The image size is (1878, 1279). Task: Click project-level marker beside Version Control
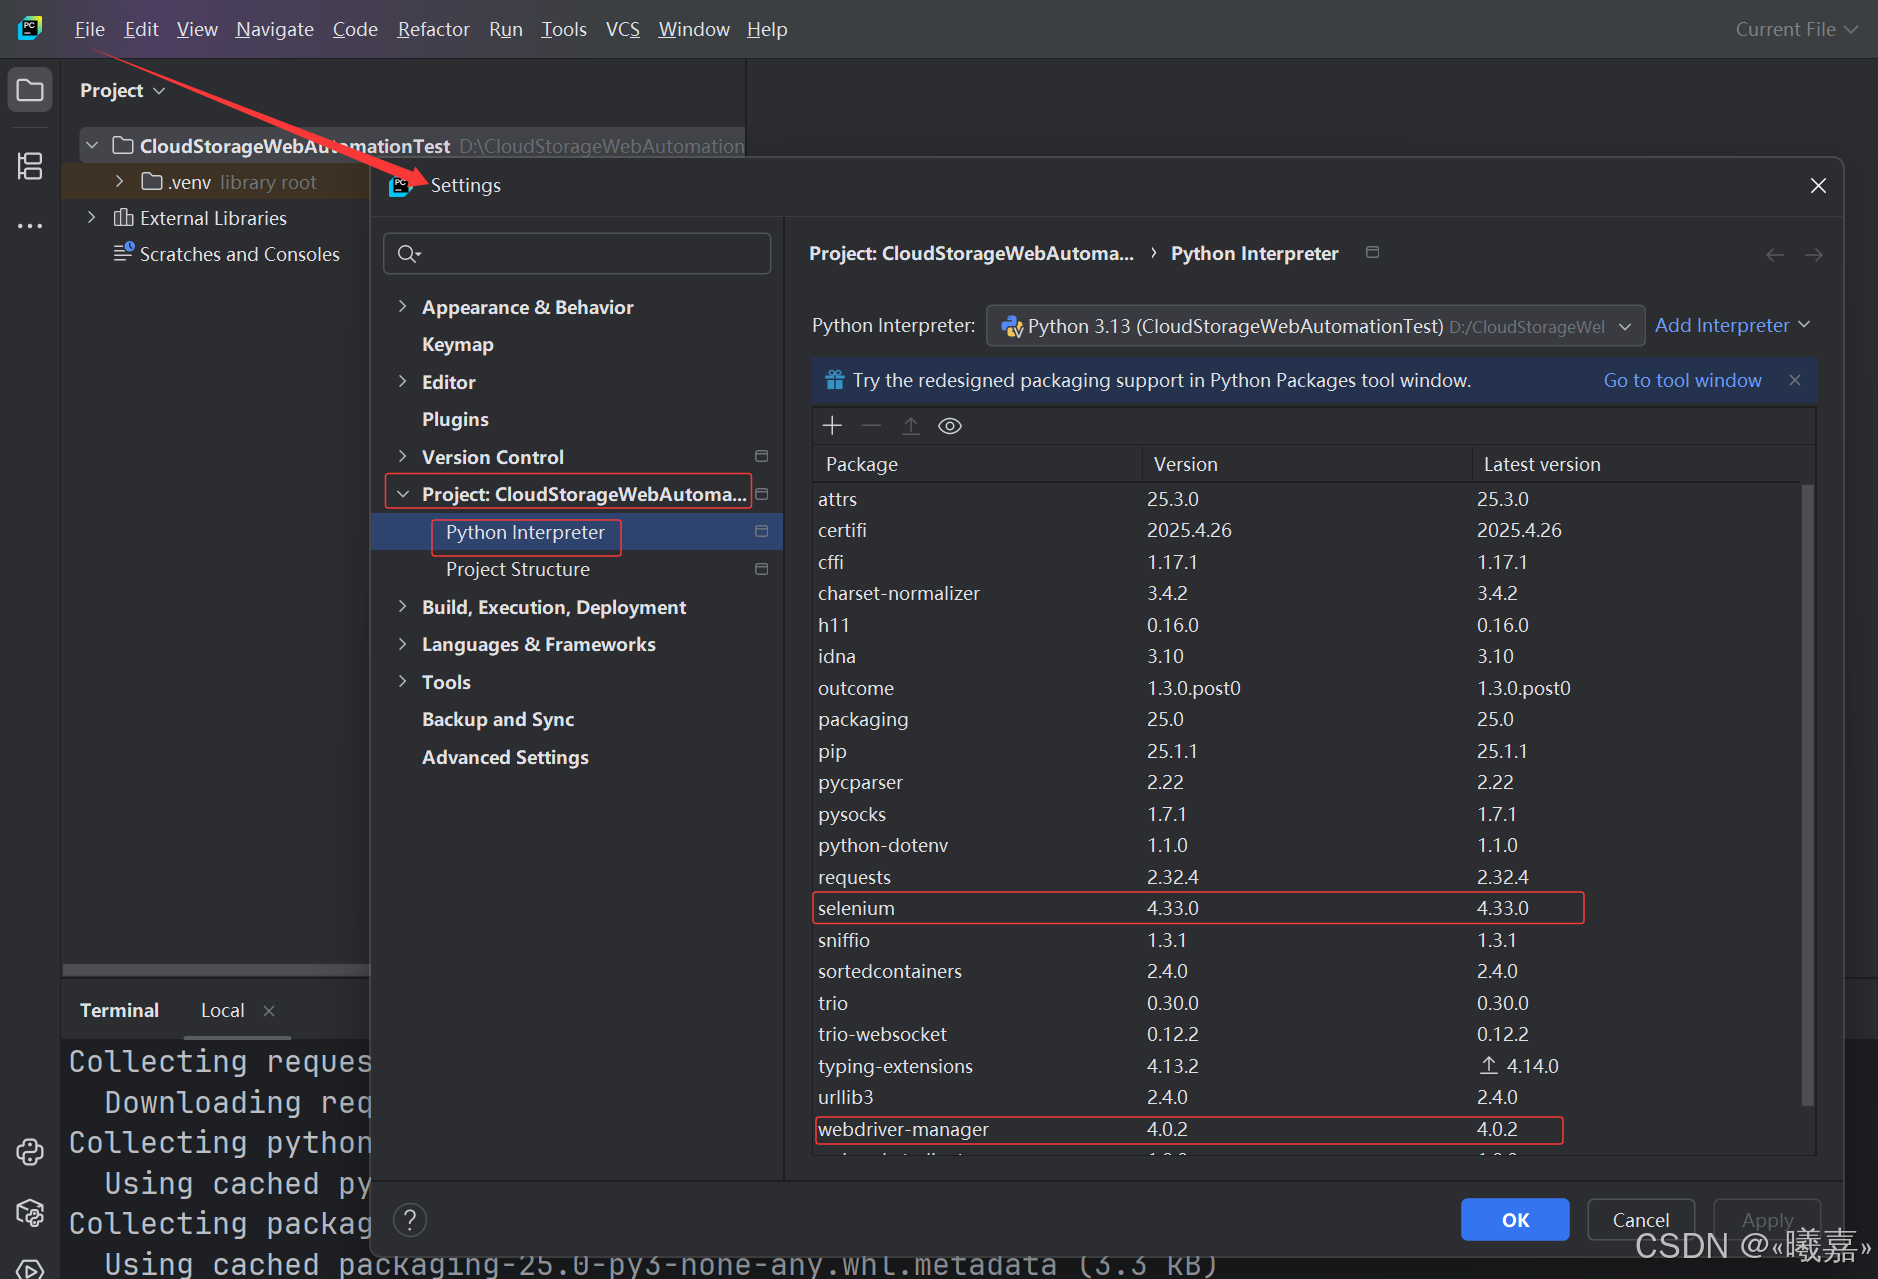point(761,456)
